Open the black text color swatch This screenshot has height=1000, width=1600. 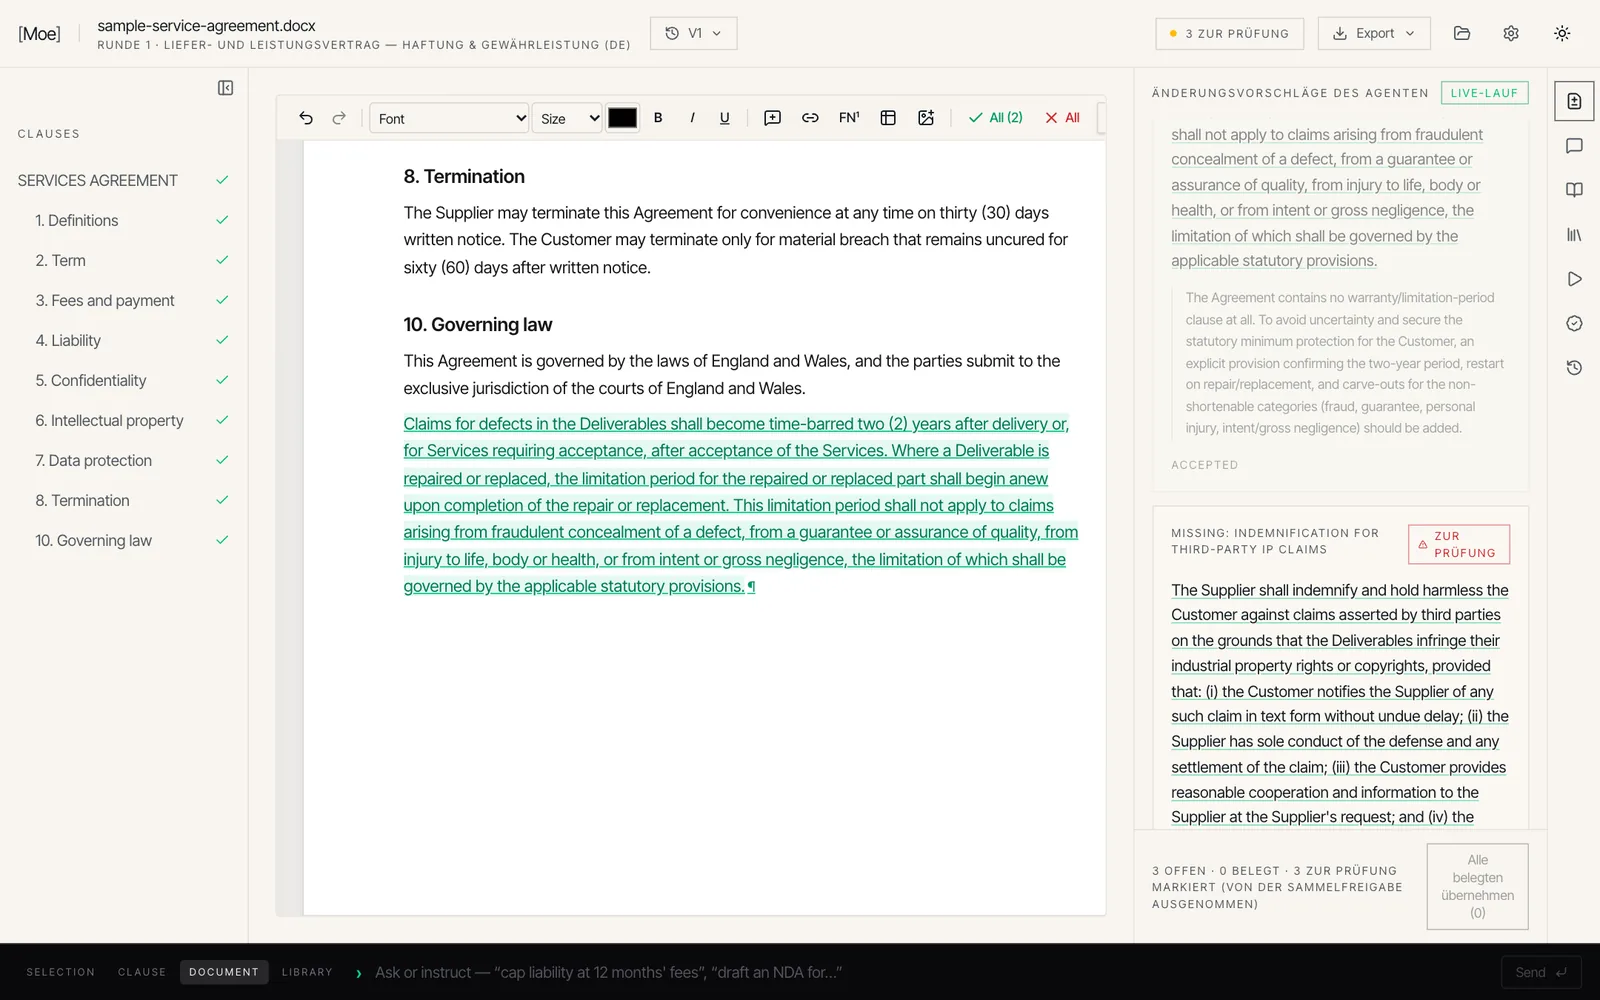[622, 118]
